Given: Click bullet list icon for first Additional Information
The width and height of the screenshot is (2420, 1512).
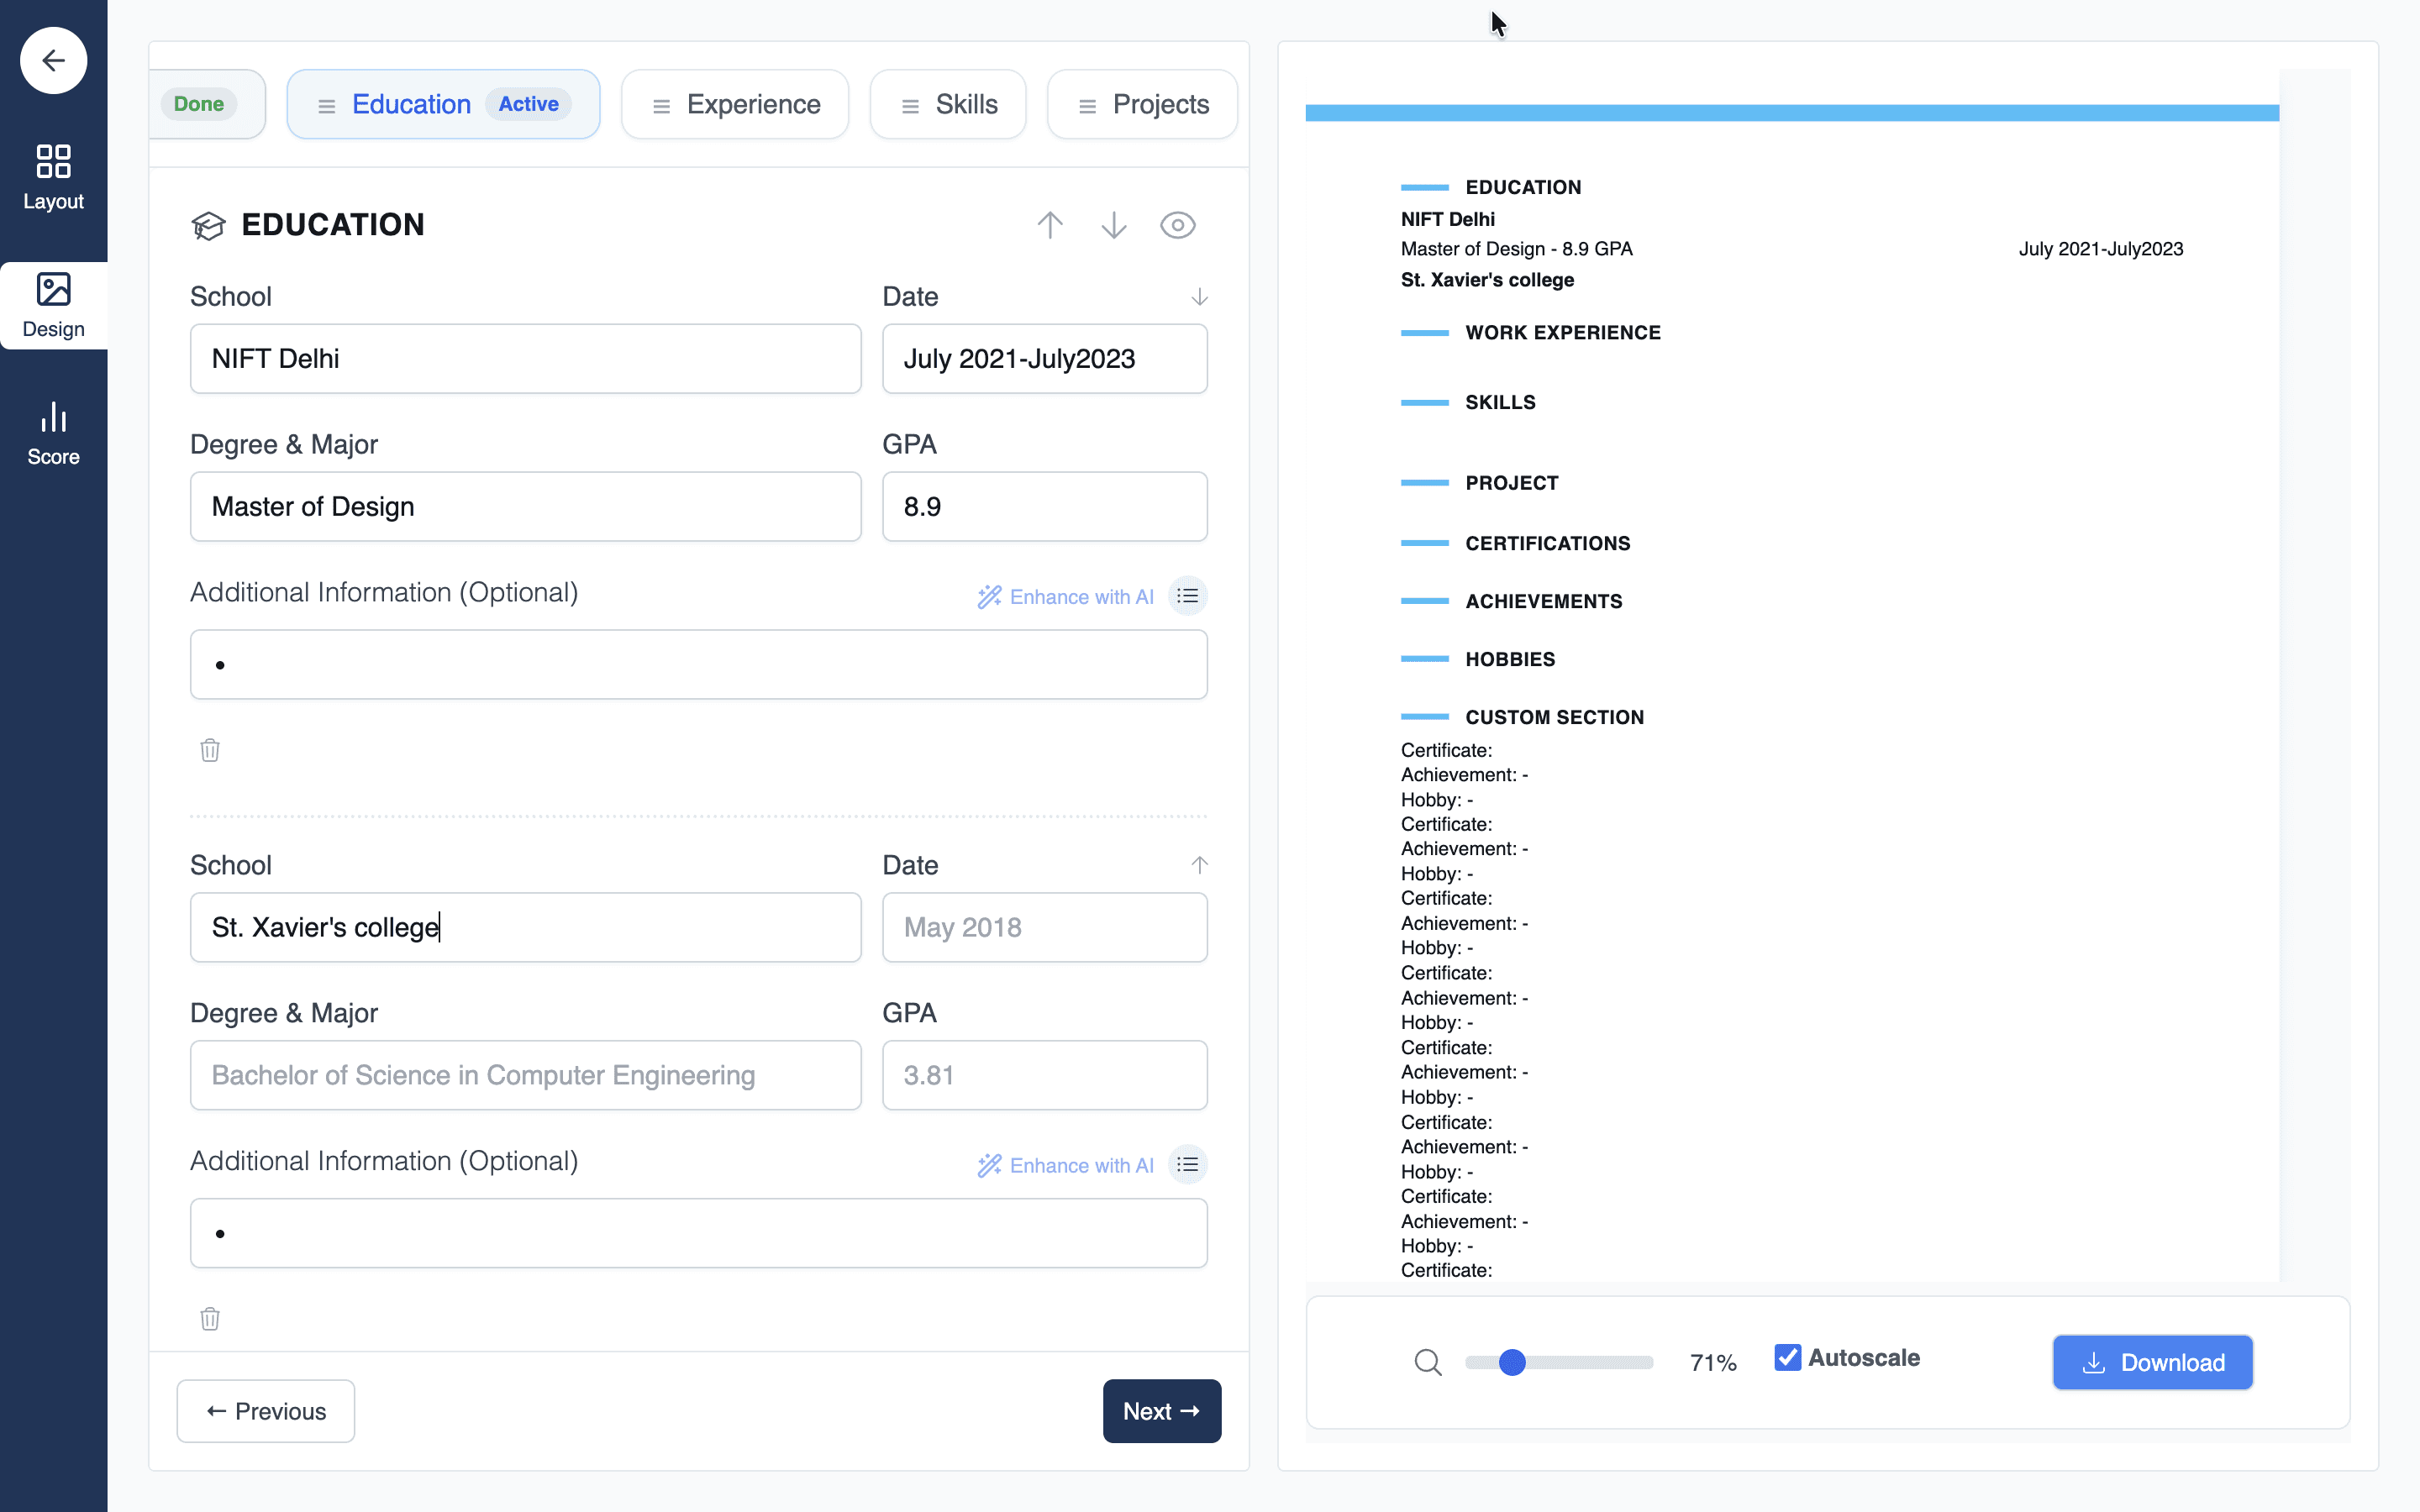Looking at the screenshot, I should tap(1187, 596).
